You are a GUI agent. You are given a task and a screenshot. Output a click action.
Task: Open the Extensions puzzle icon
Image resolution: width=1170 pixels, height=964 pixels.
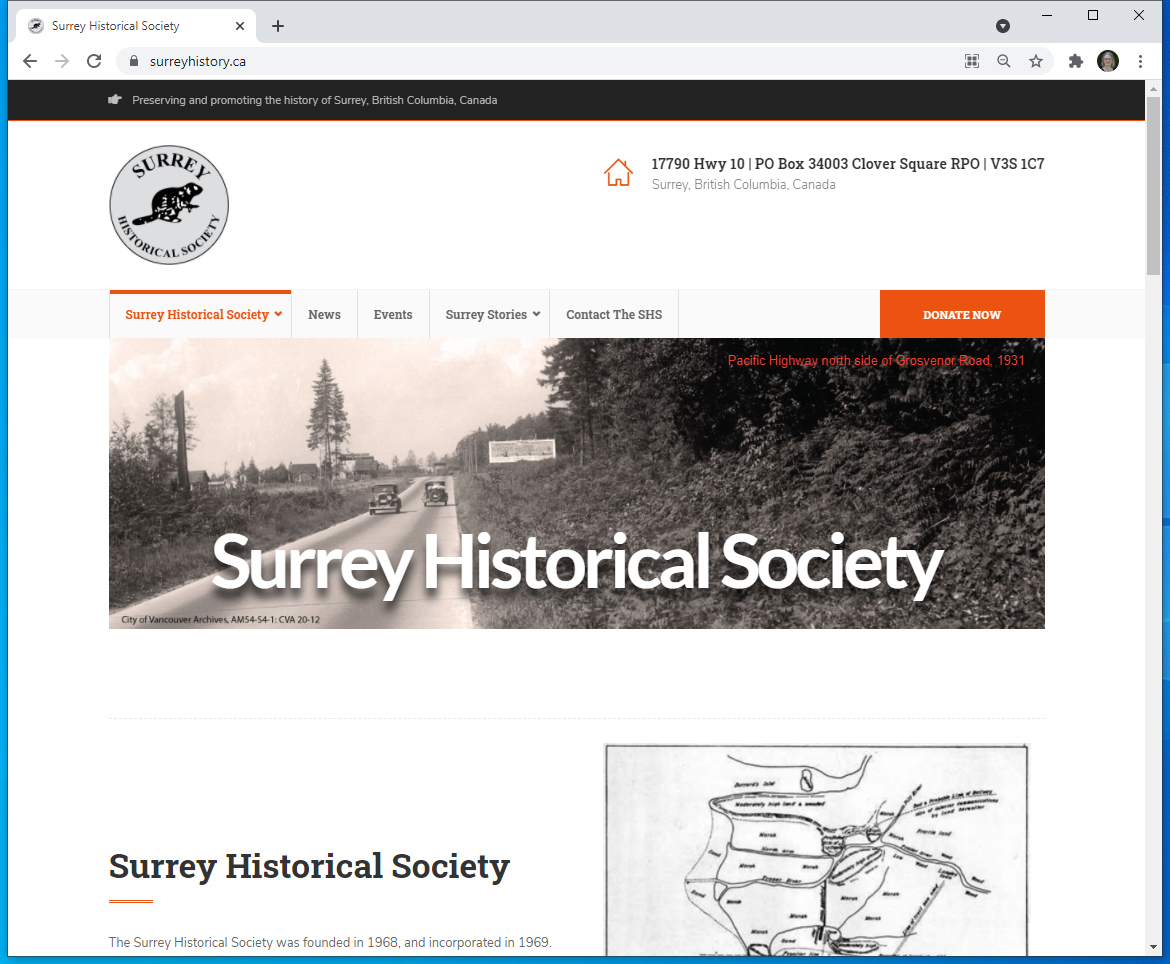click(x=1075, y=61)
